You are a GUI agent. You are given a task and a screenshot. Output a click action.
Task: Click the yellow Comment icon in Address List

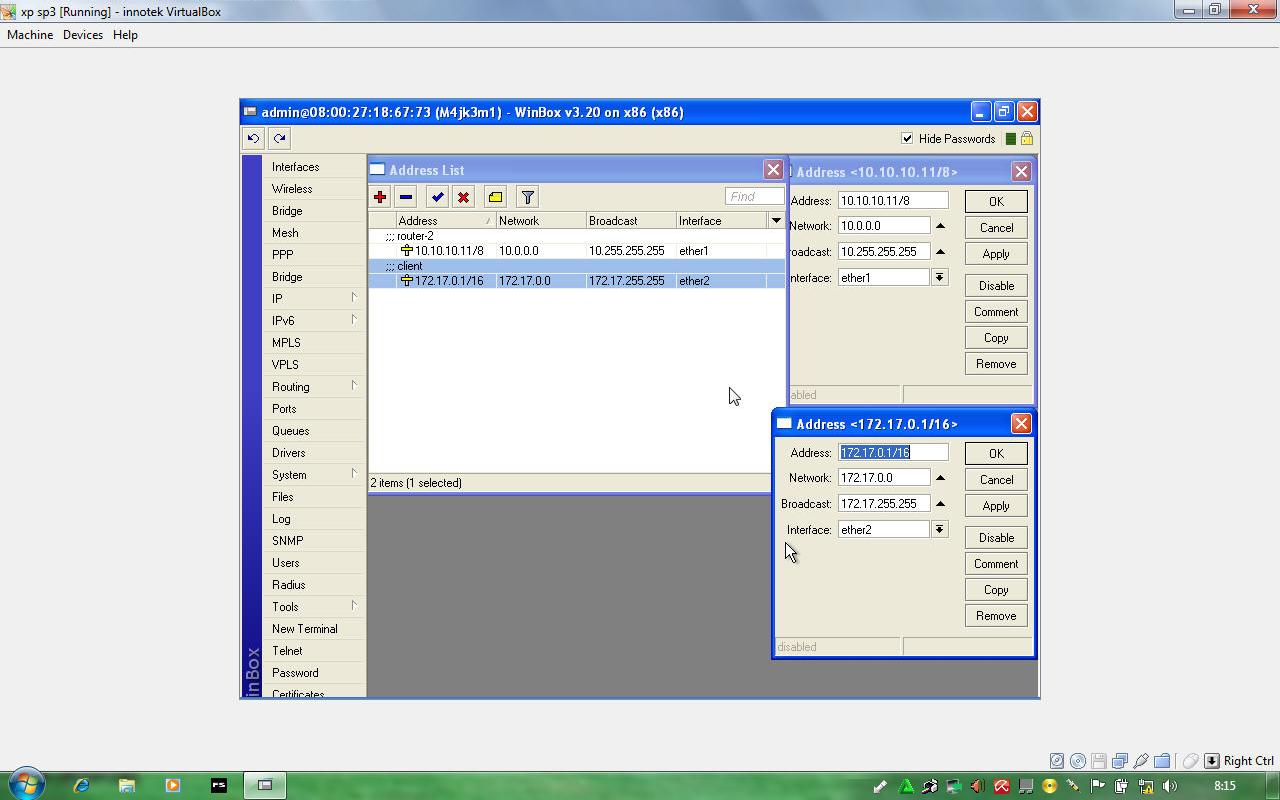pyautogui.click(x=495, y=197)
